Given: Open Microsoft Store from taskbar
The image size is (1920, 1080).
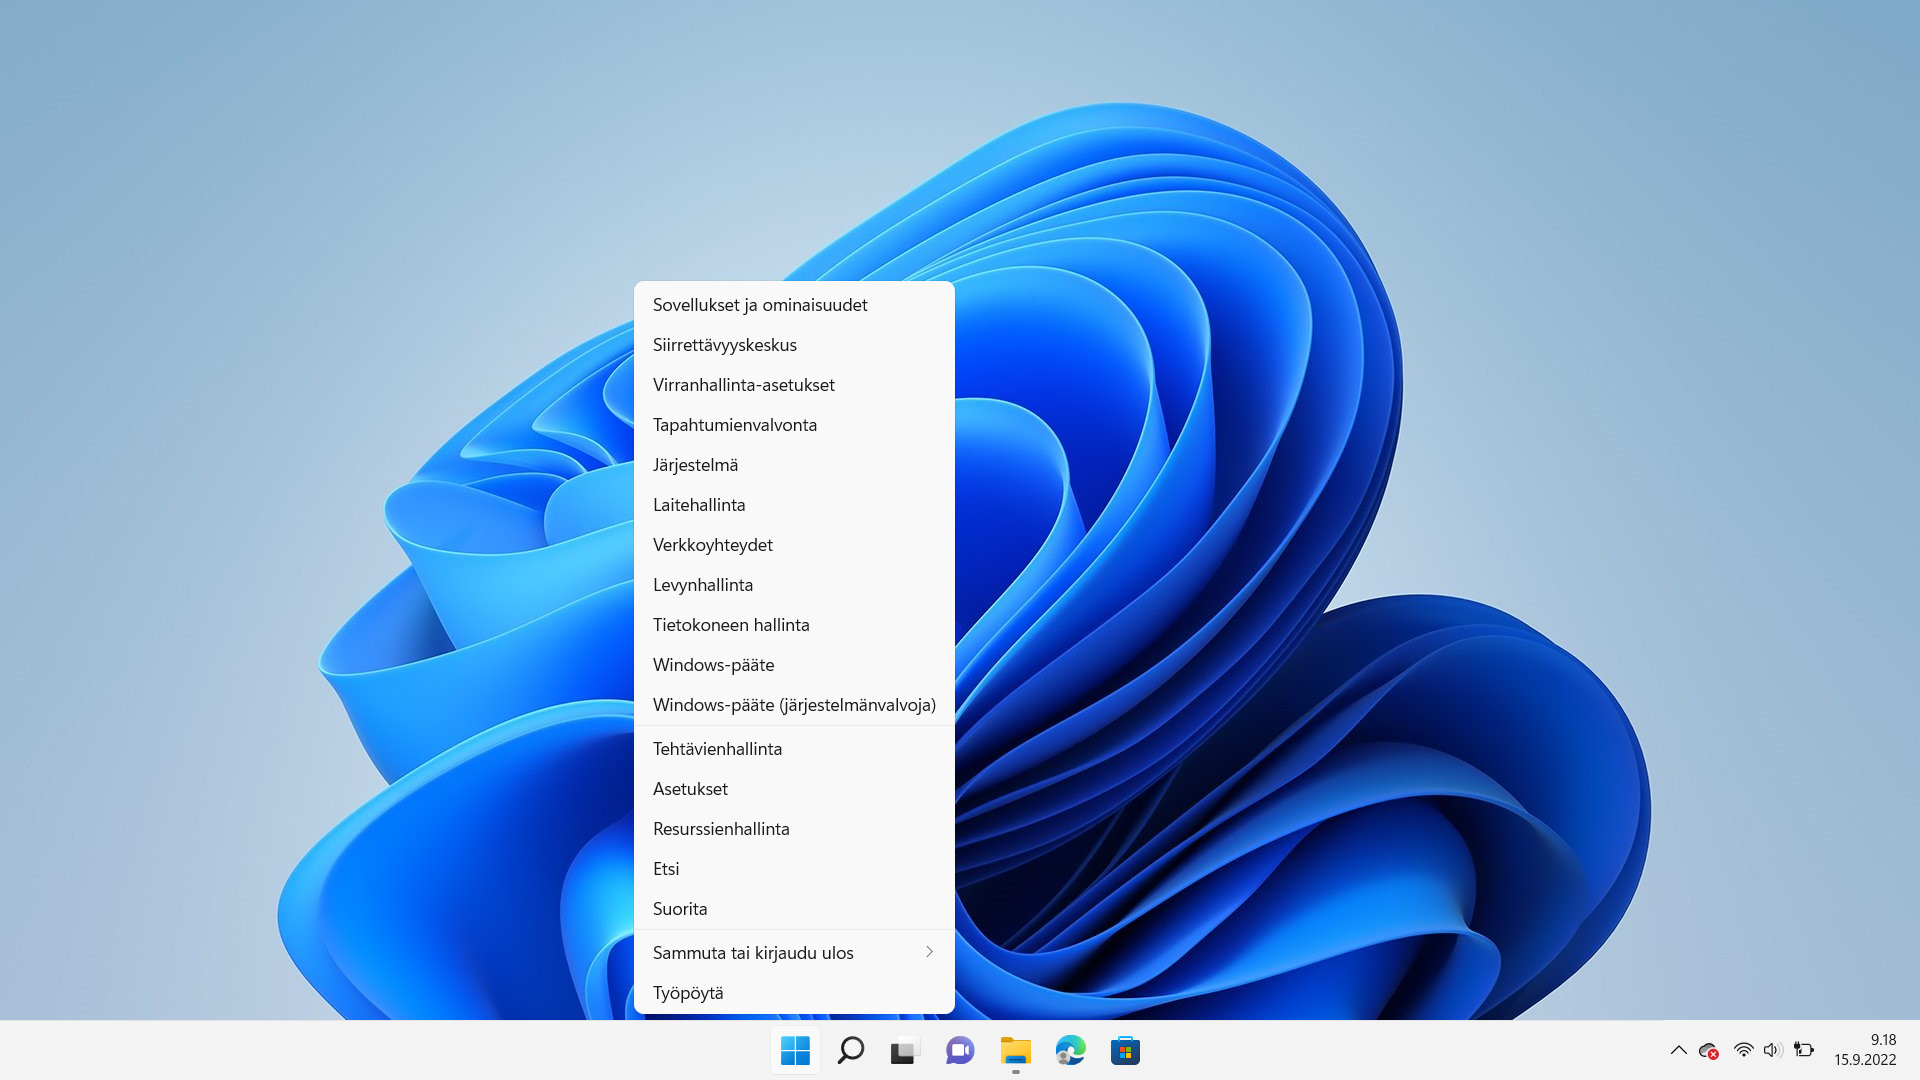Looking at the screenshot, I should tap(1125, 1051).
